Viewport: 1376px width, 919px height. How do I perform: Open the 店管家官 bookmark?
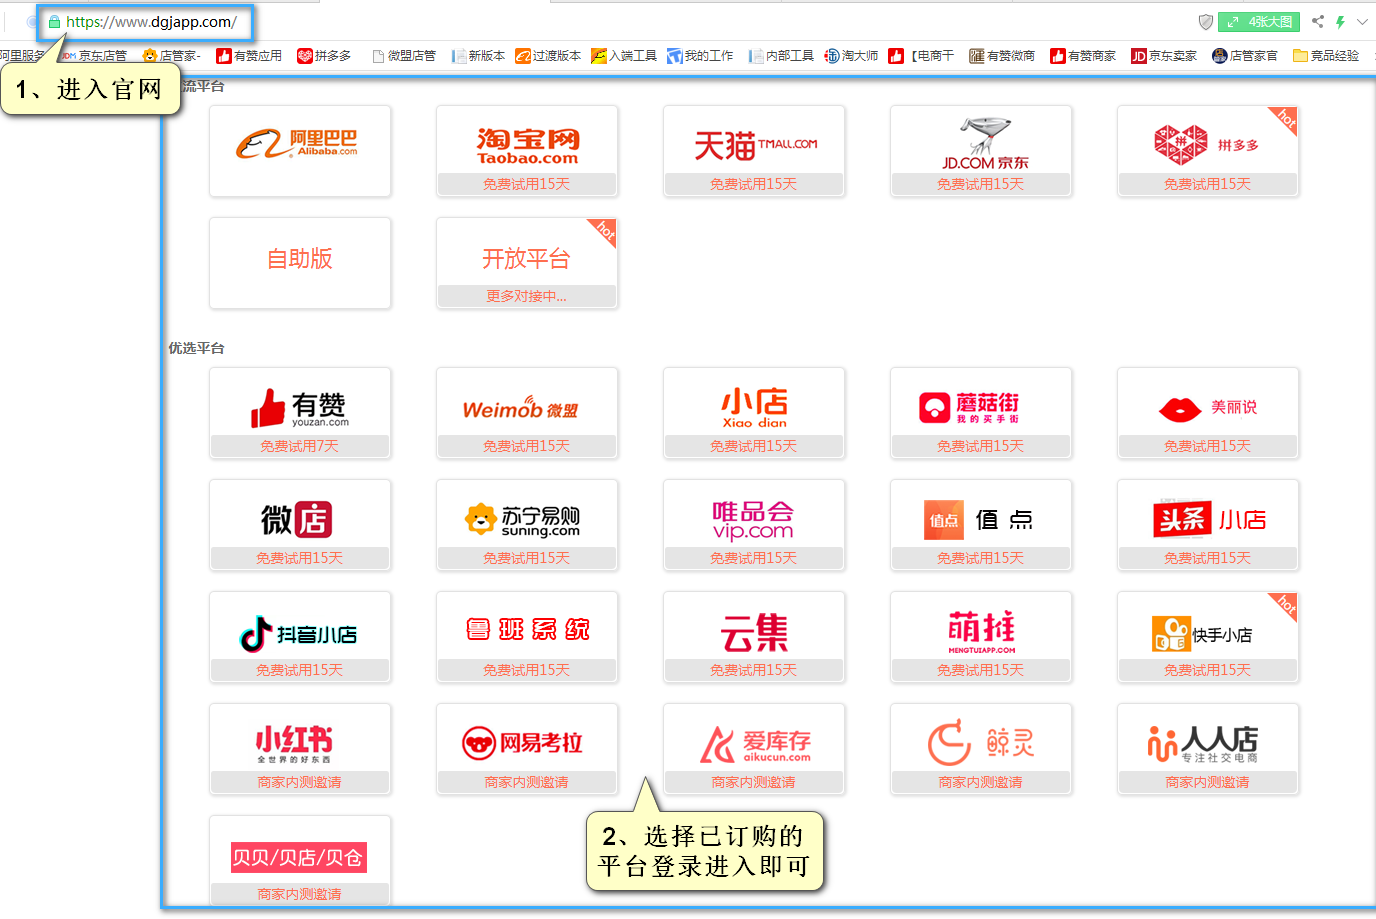1245,56
